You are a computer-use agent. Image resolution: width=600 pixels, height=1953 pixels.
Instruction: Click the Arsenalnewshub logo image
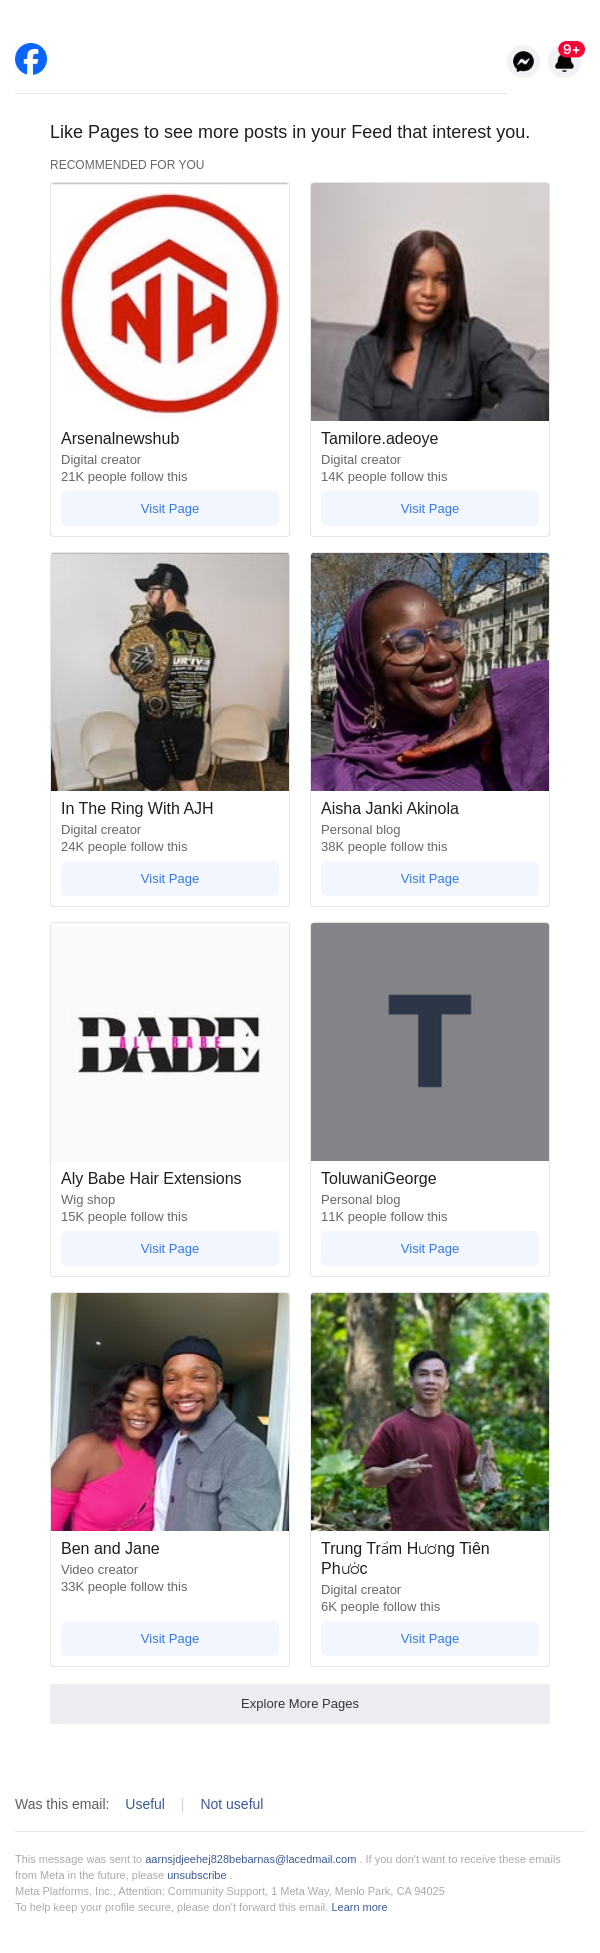click(x=170, y=302)
